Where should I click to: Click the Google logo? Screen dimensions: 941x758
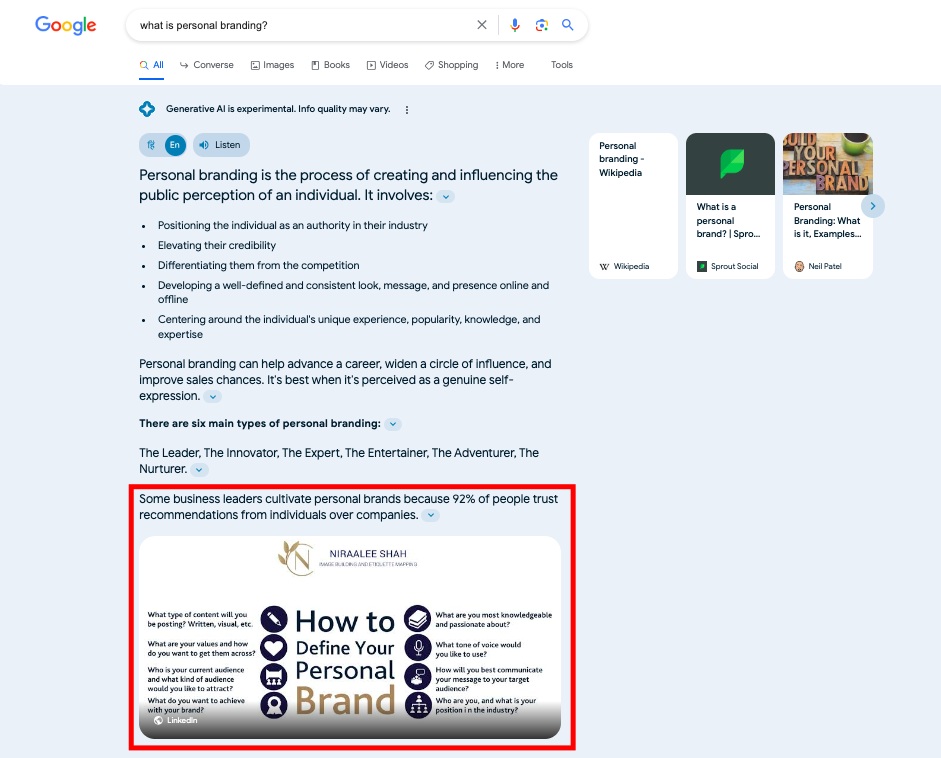(x=66, y=26)
